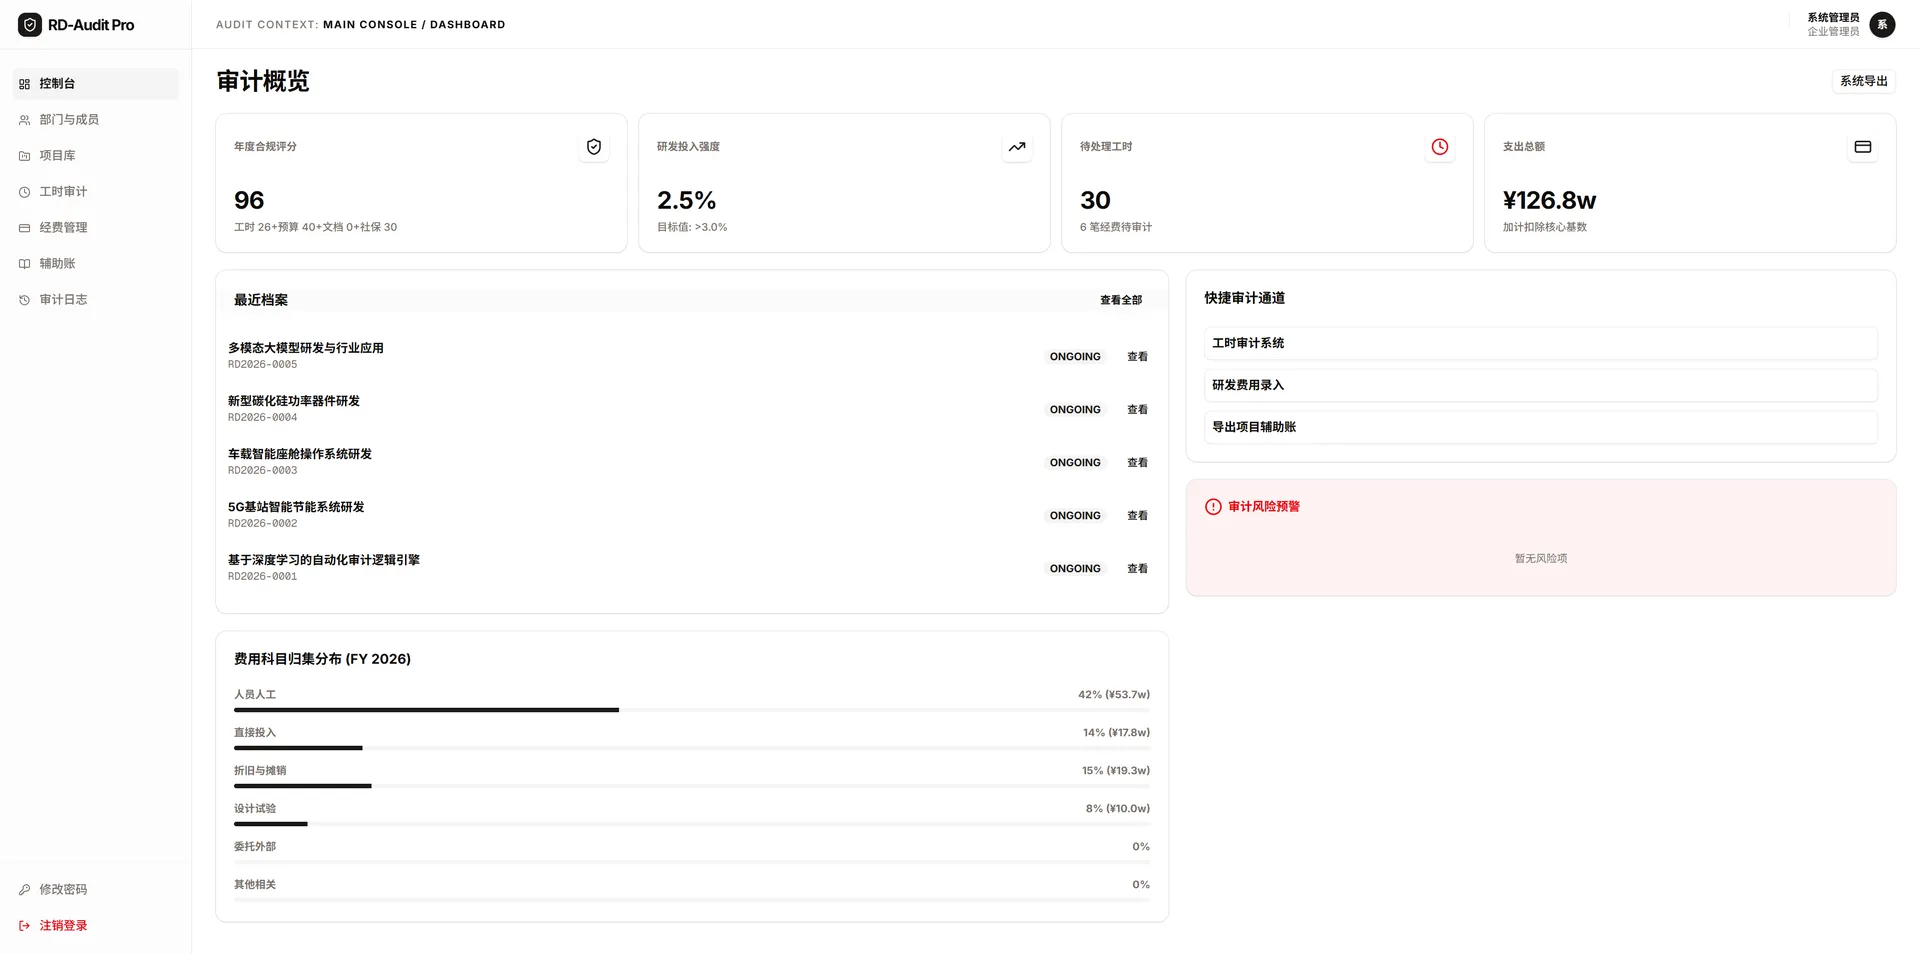Click the 暂无风险项 message

1541,559
